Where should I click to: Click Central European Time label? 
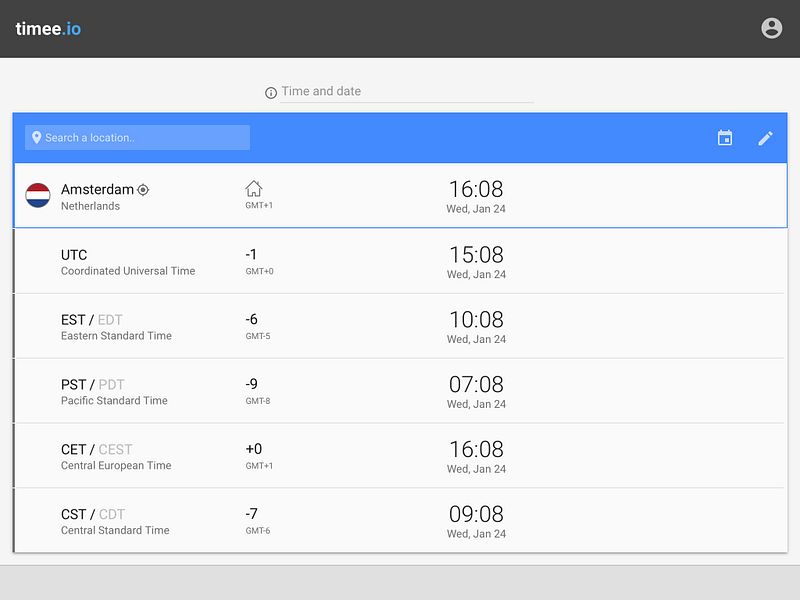pyautogui.click(x=116, y=465)
